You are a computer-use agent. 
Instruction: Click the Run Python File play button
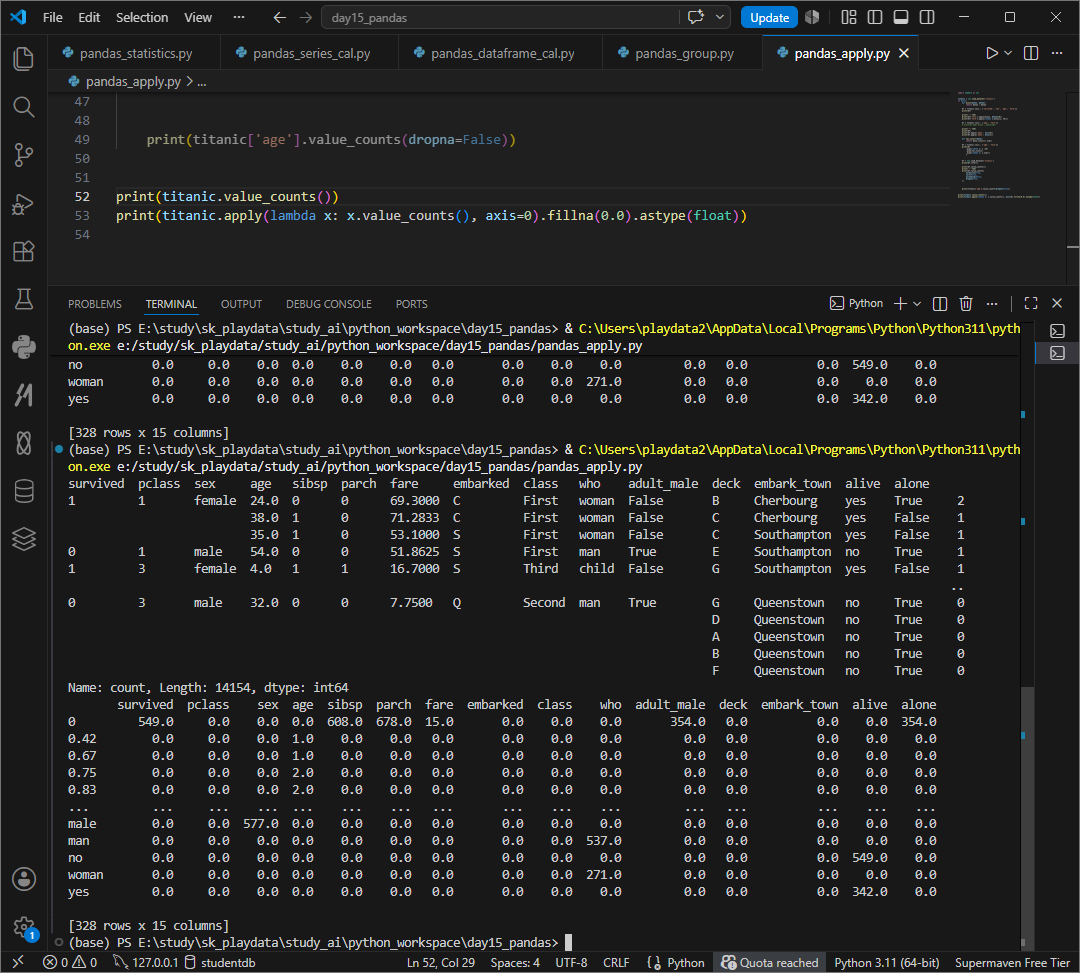pos(991,53)
